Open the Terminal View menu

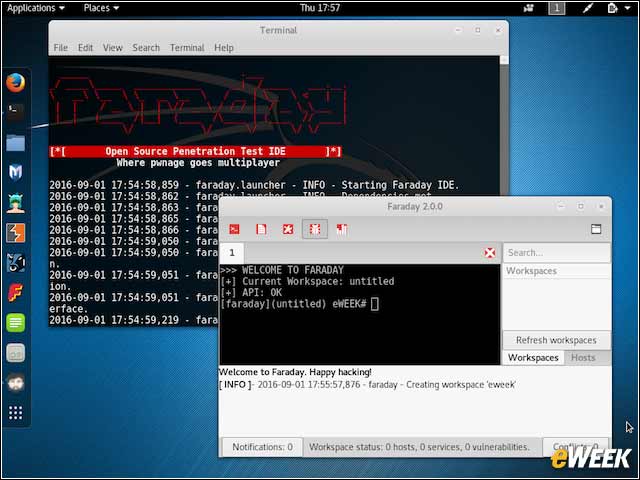[x=112, y=48]
